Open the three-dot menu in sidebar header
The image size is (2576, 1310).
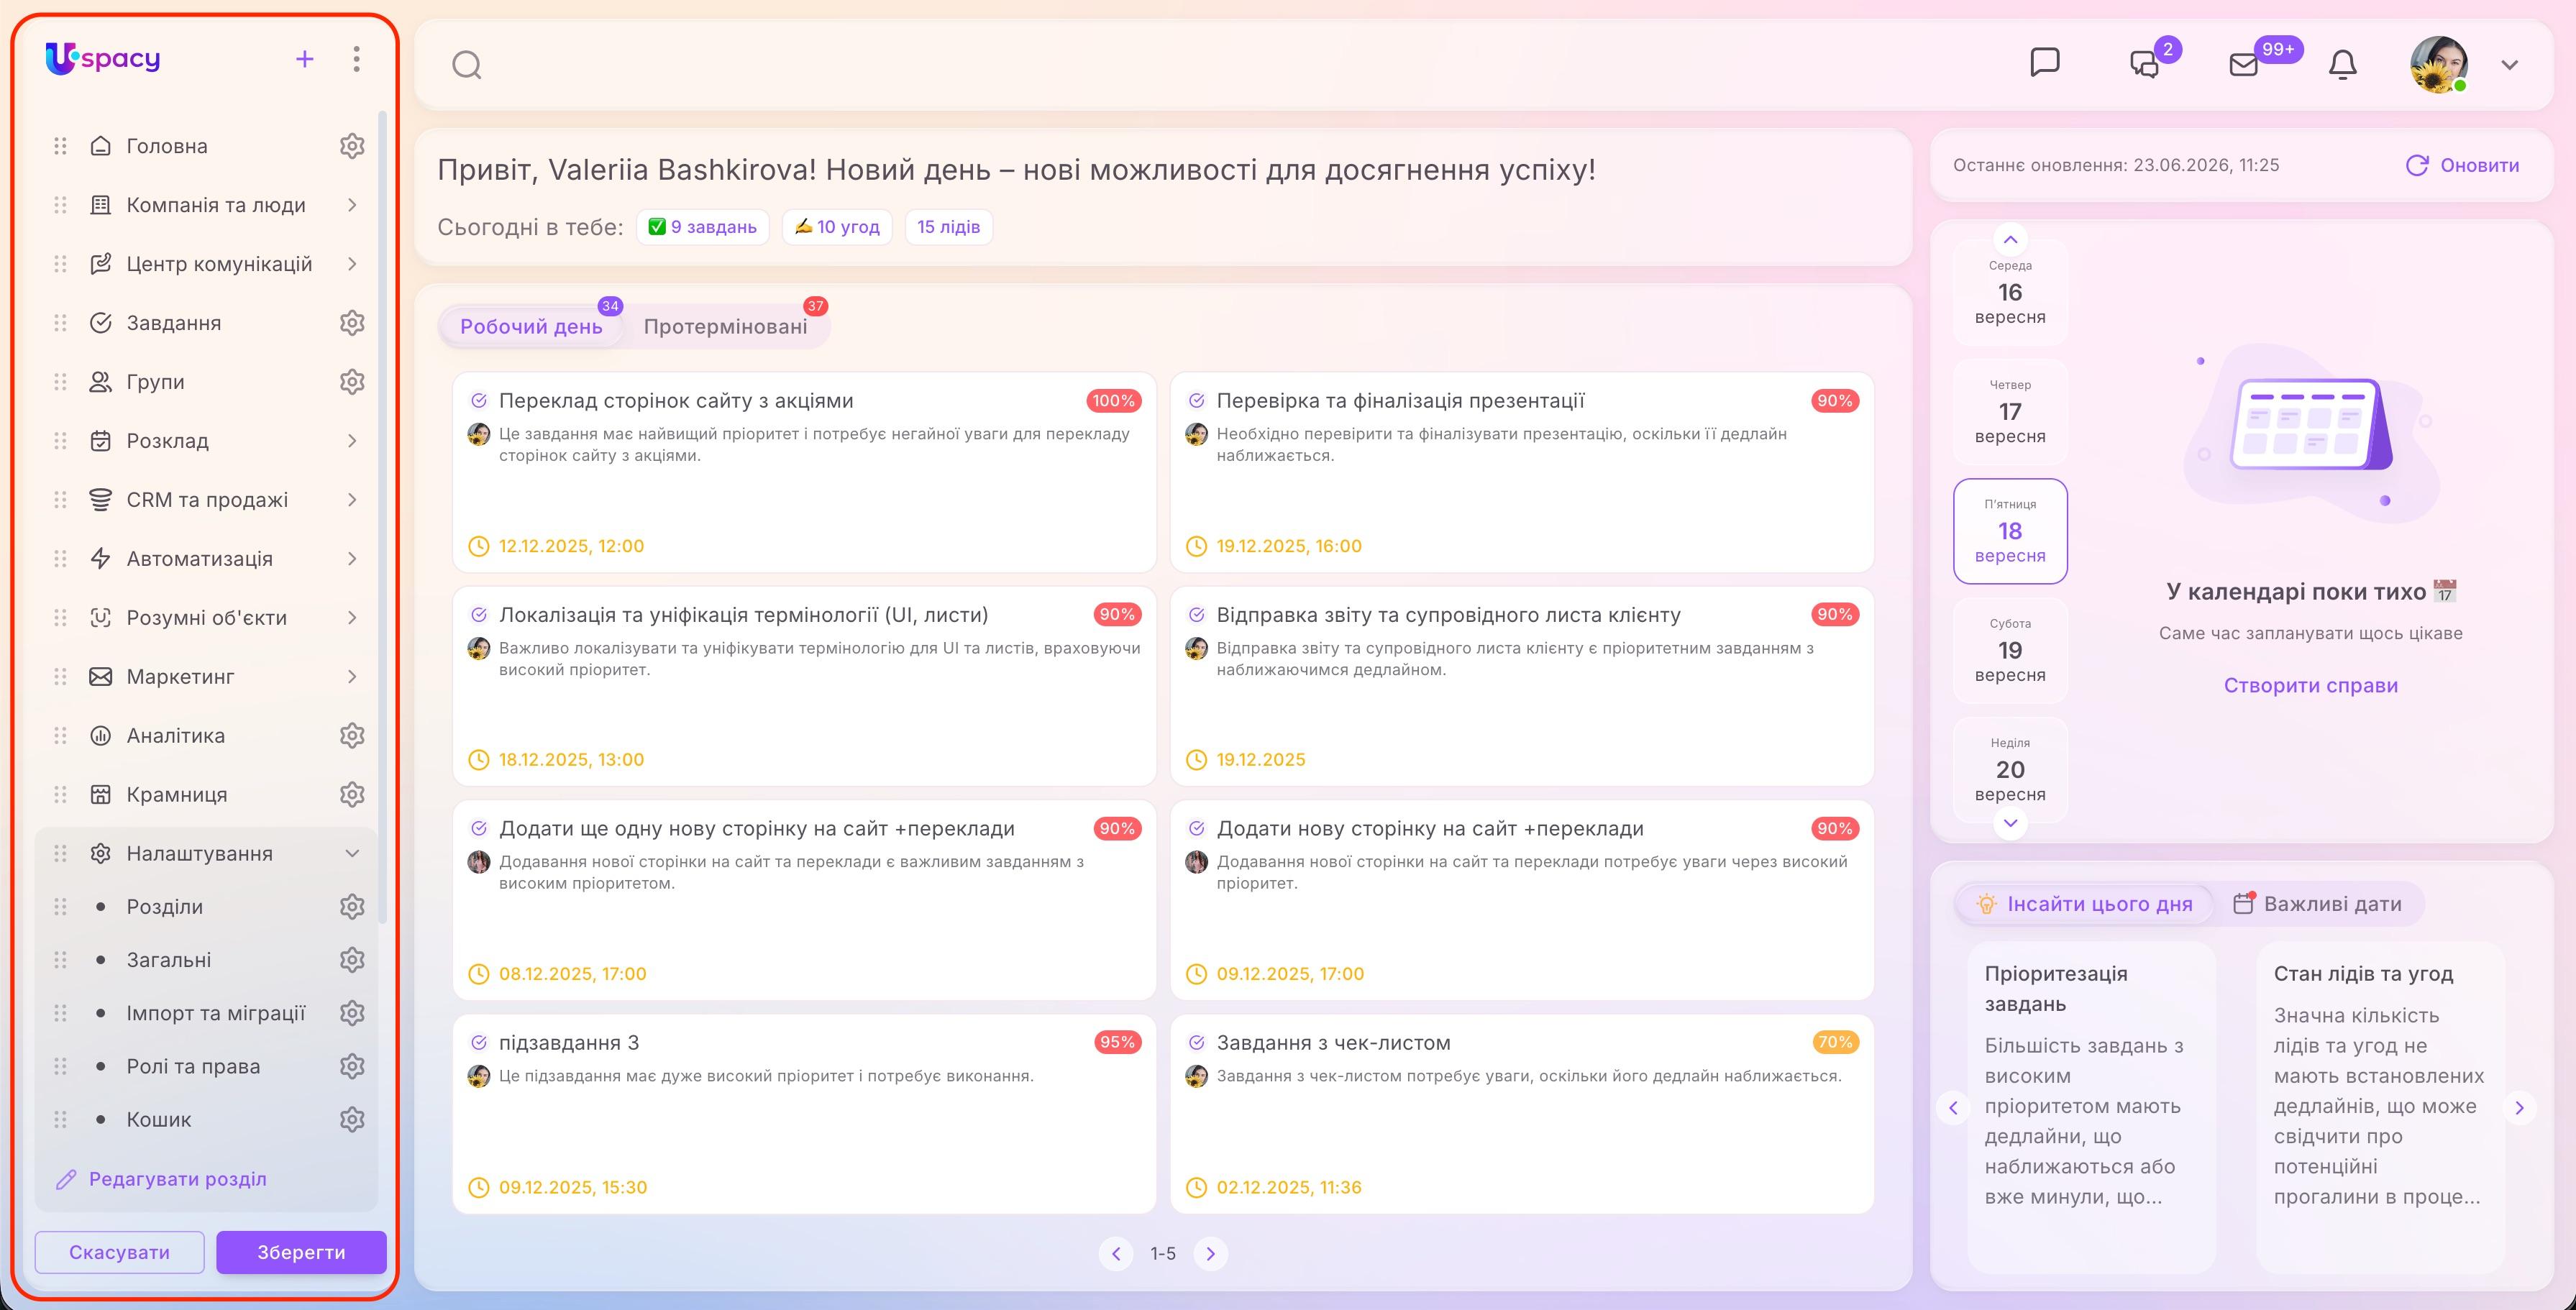pyautogui.click(x=356, y=59)
